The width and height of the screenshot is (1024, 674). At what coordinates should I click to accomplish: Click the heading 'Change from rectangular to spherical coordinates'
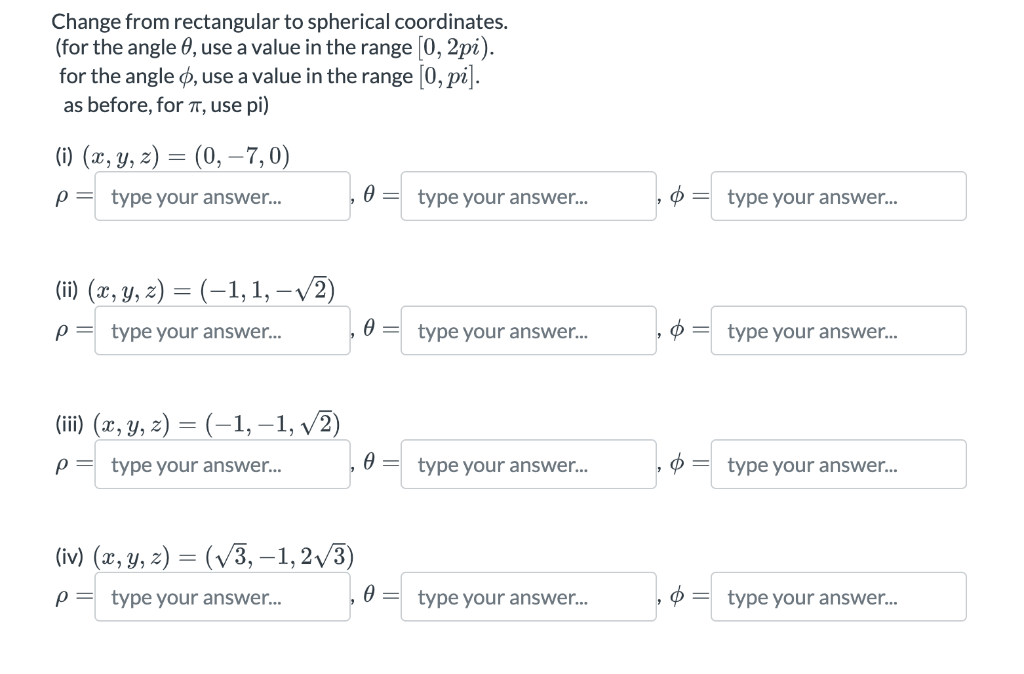pyautogui.click(x=280, y=22)
